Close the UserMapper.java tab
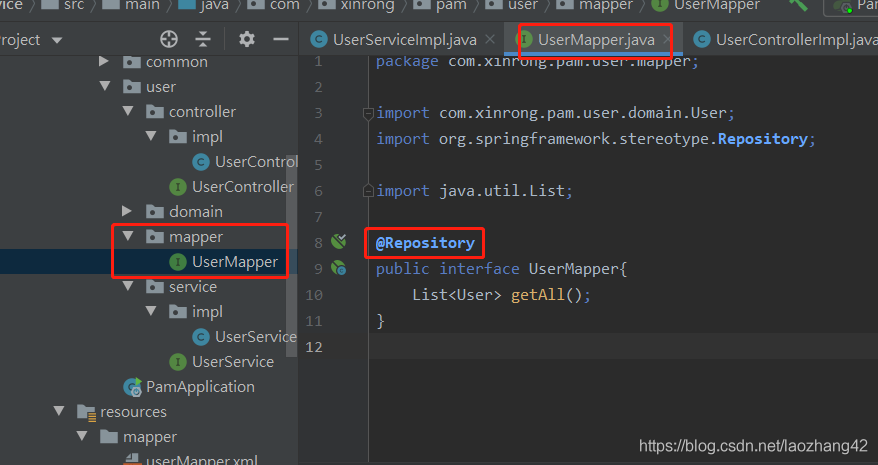 [x=667, y=39]
